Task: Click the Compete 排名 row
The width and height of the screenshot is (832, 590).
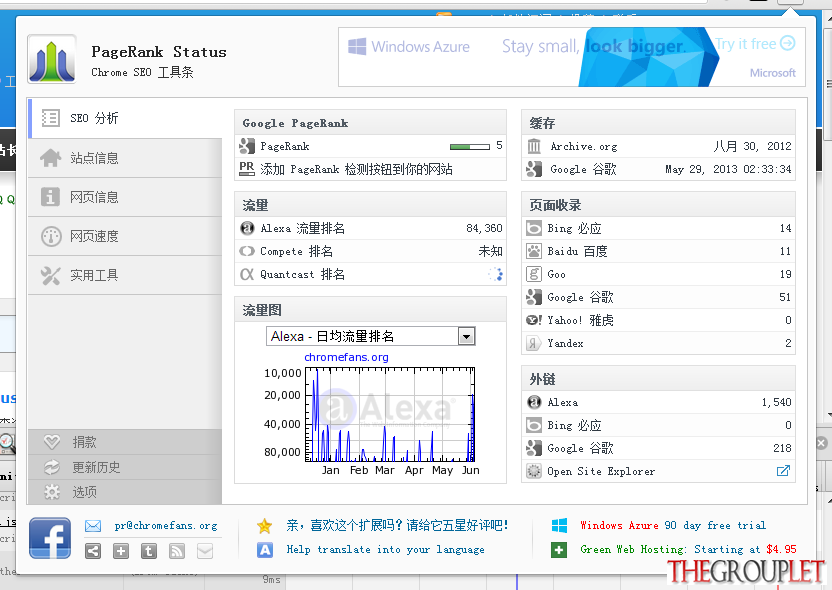Action: click(370, 251)
